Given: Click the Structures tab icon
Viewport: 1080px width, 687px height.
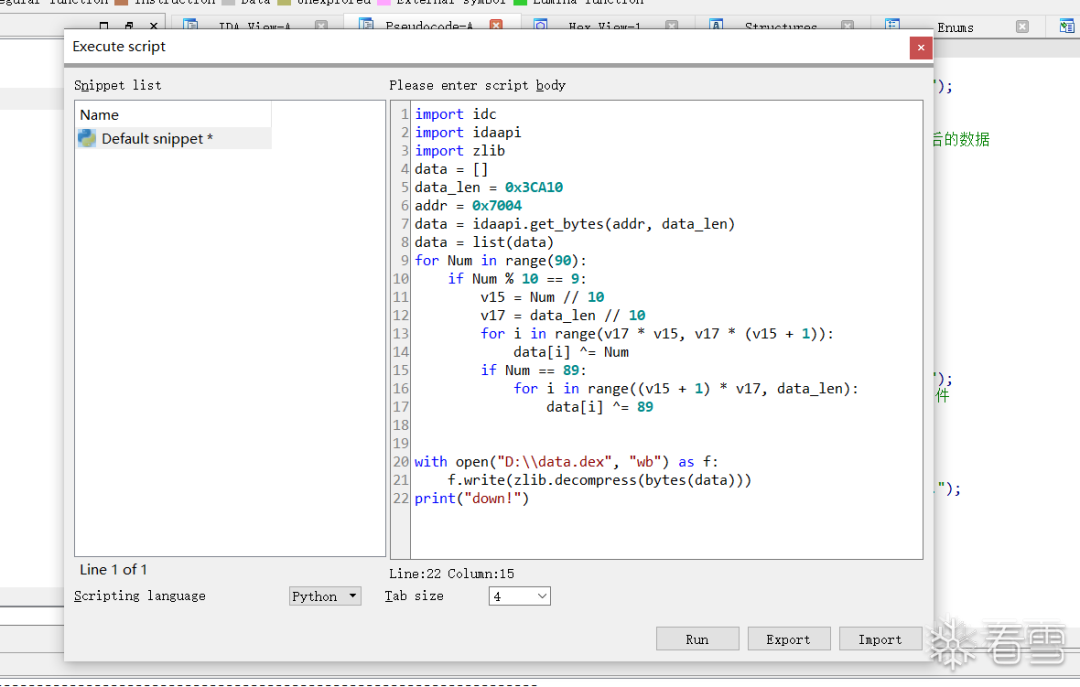Looking at the screenshot, I should 716,25.
